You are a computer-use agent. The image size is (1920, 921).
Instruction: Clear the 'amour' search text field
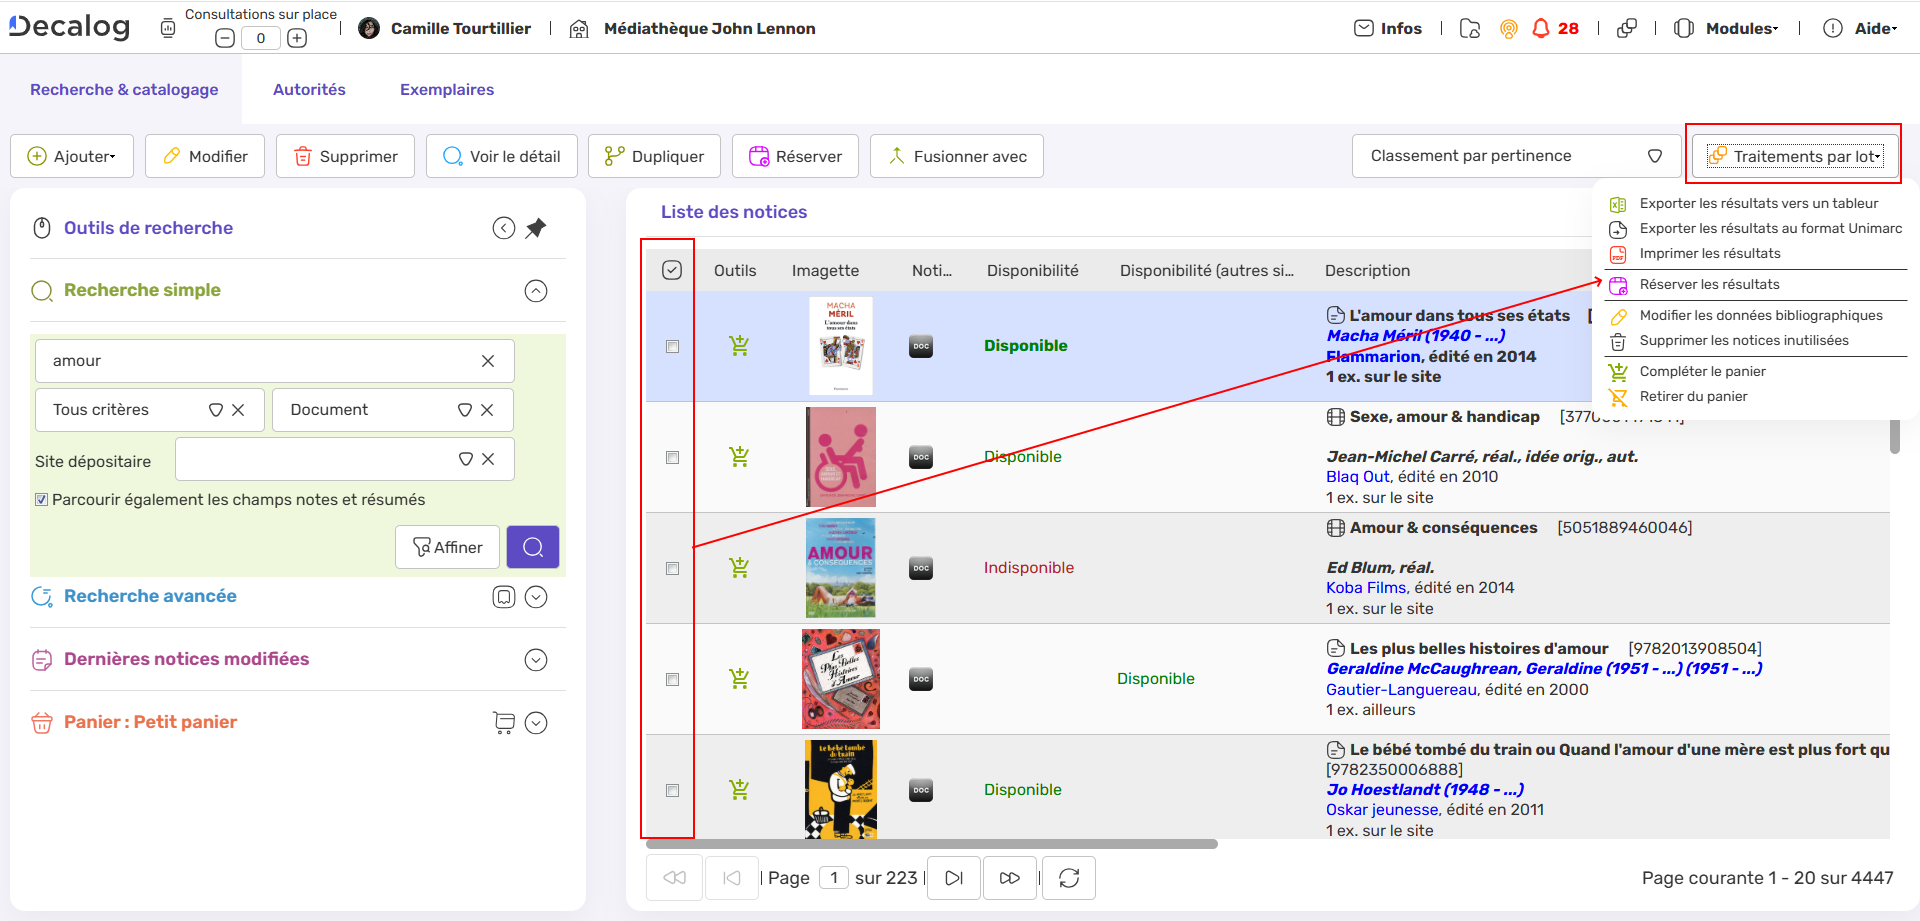pyautogui.click(x=488, y=361)
